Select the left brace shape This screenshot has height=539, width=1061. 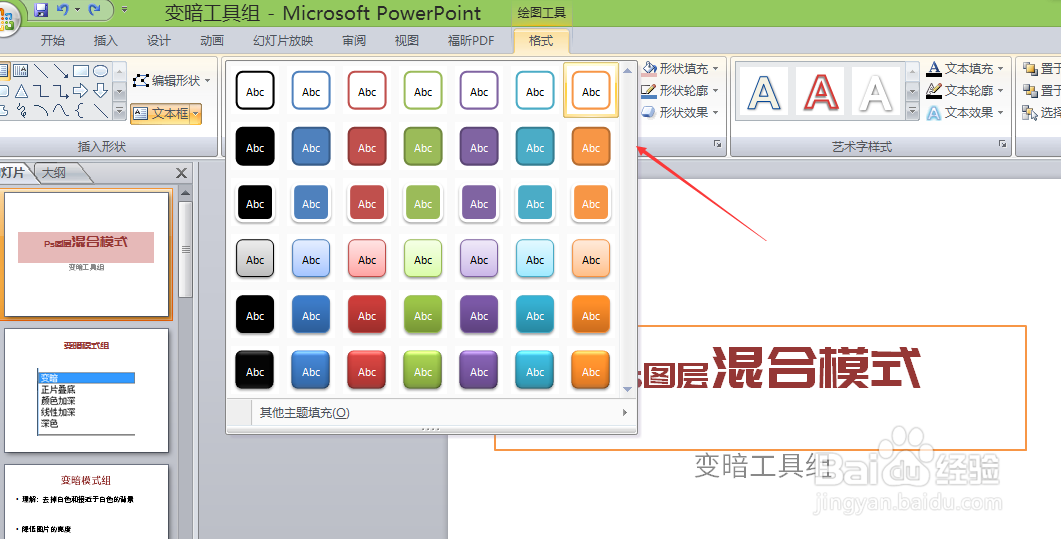81,110
